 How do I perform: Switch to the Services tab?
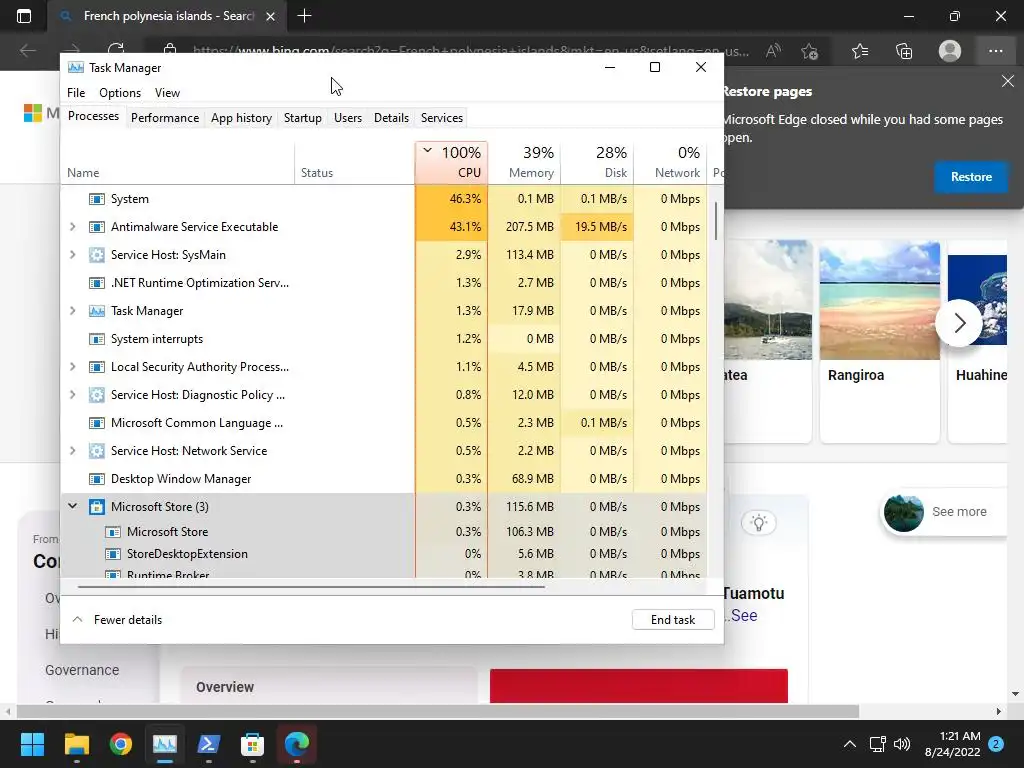click(x=441, y=118)
